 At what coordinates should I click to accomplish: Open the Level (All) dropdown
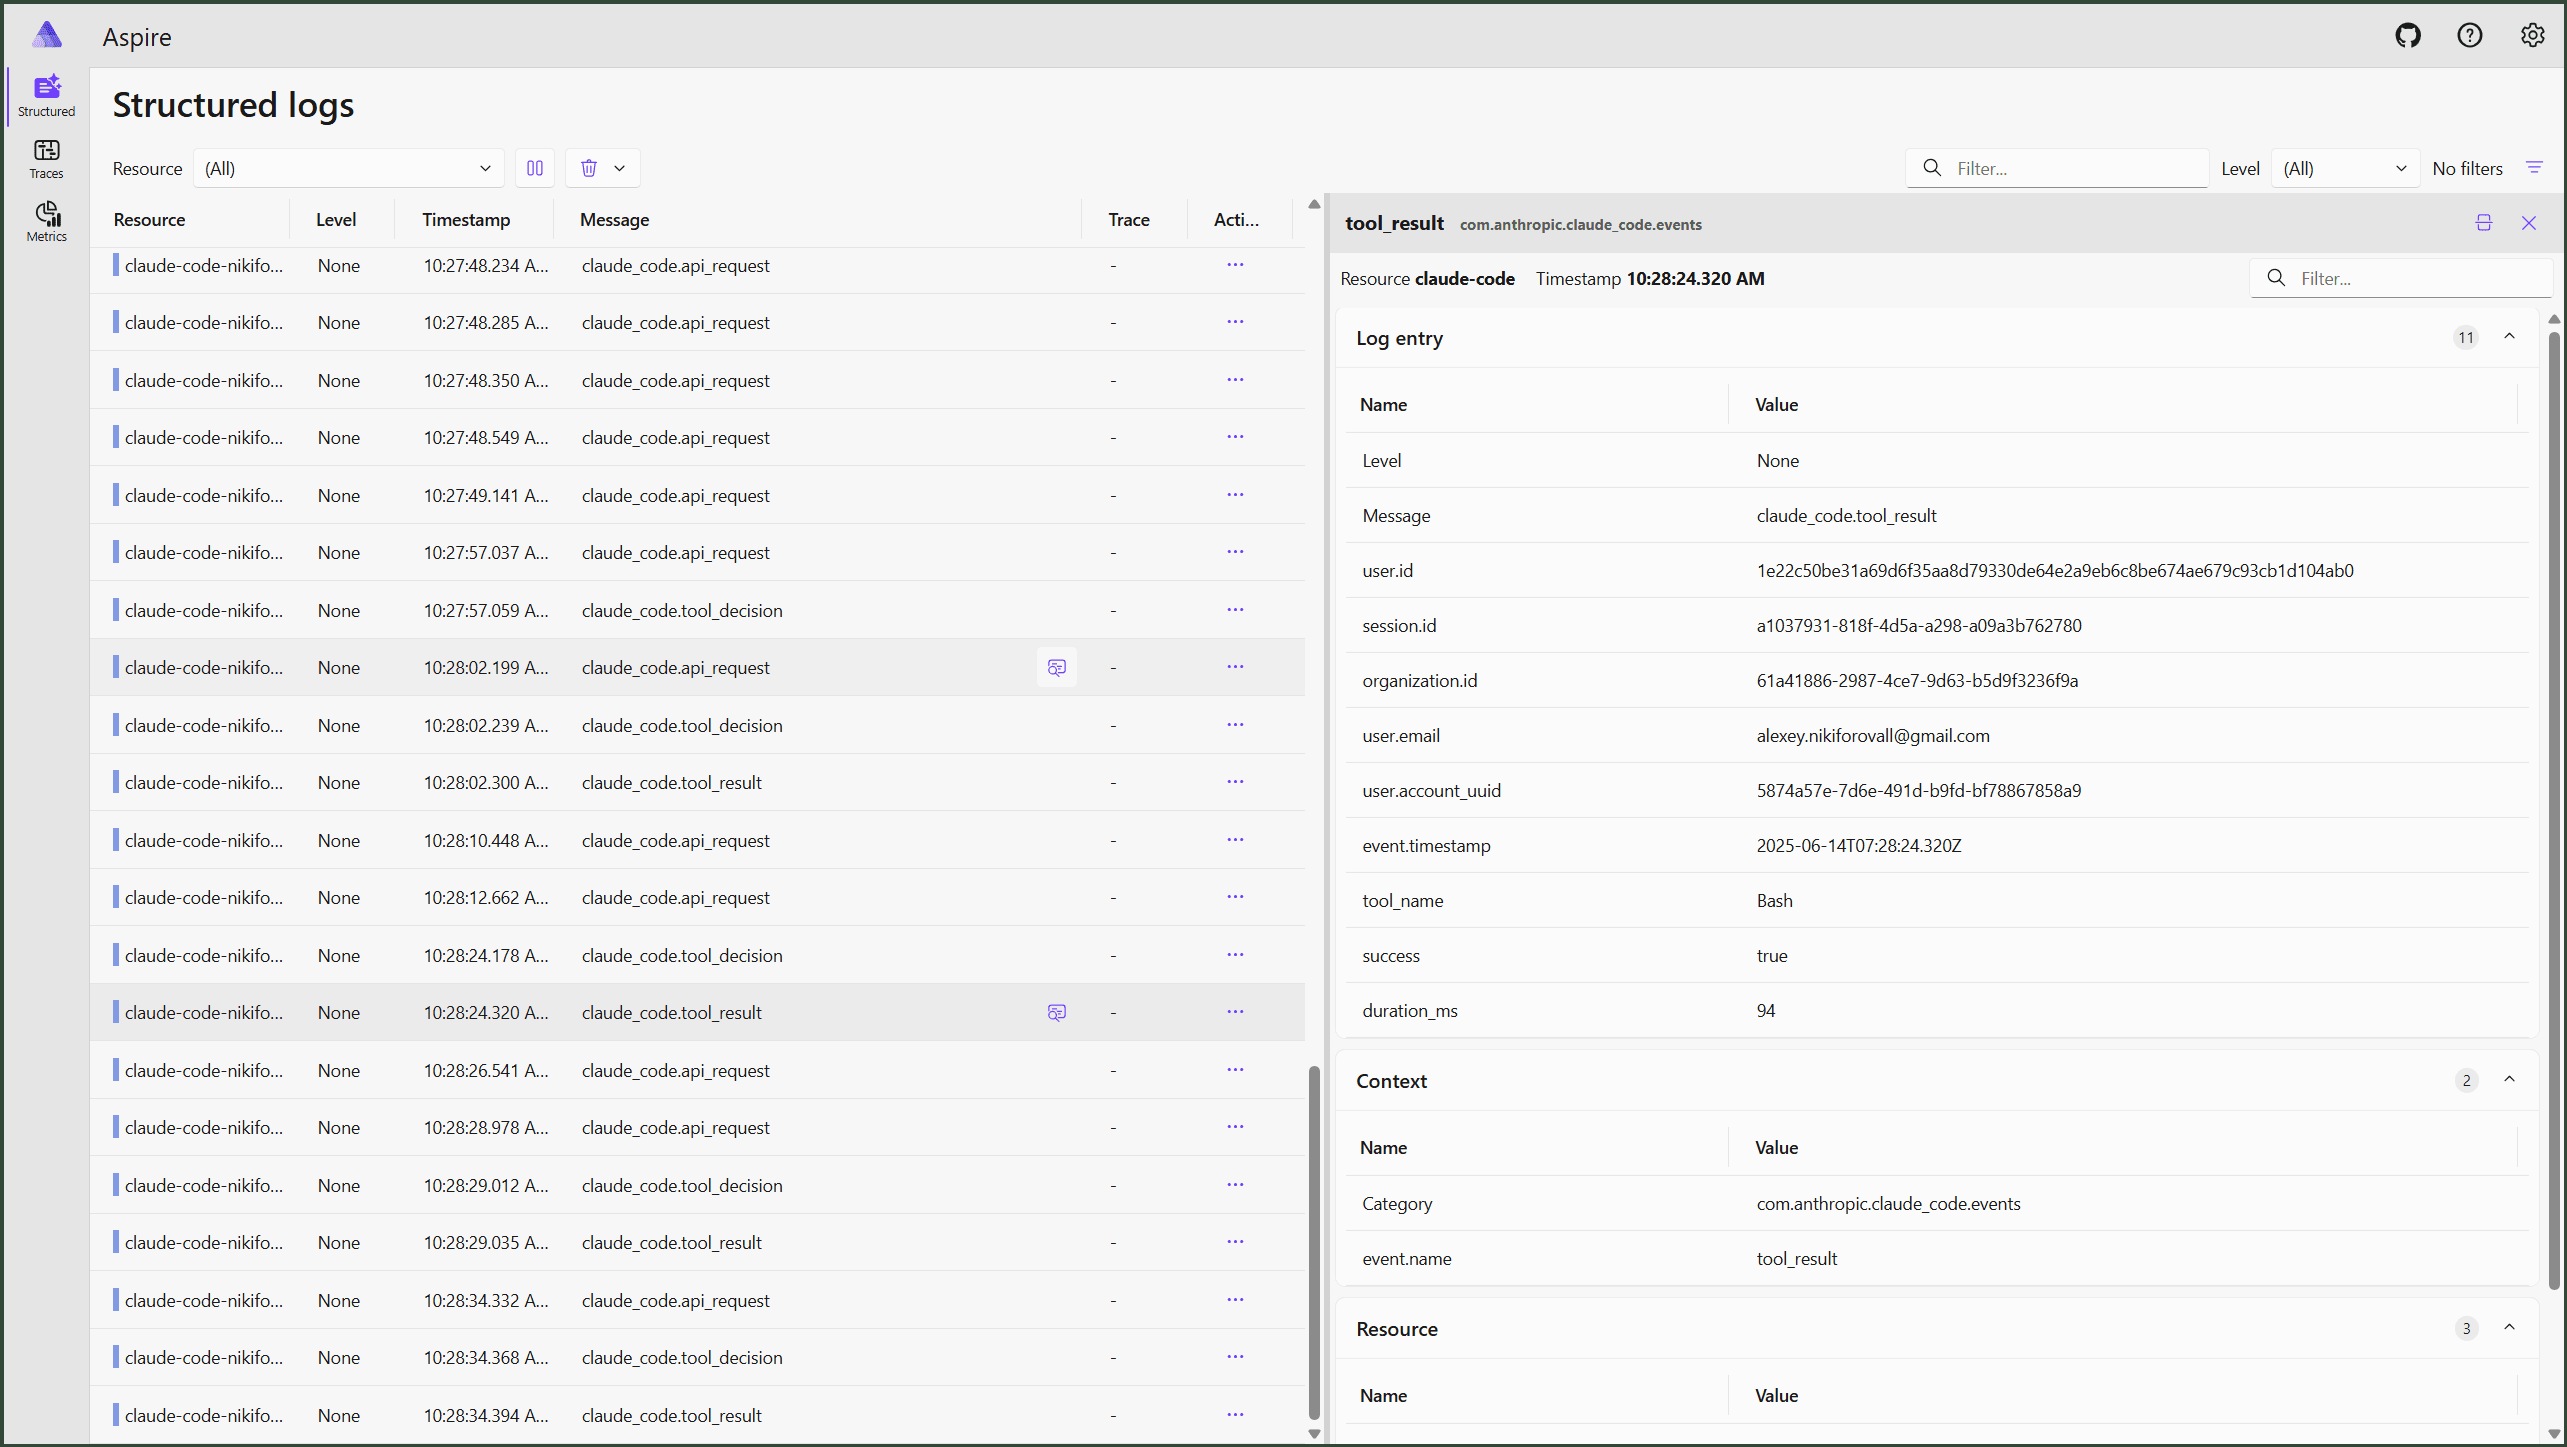click(2344, 168)
